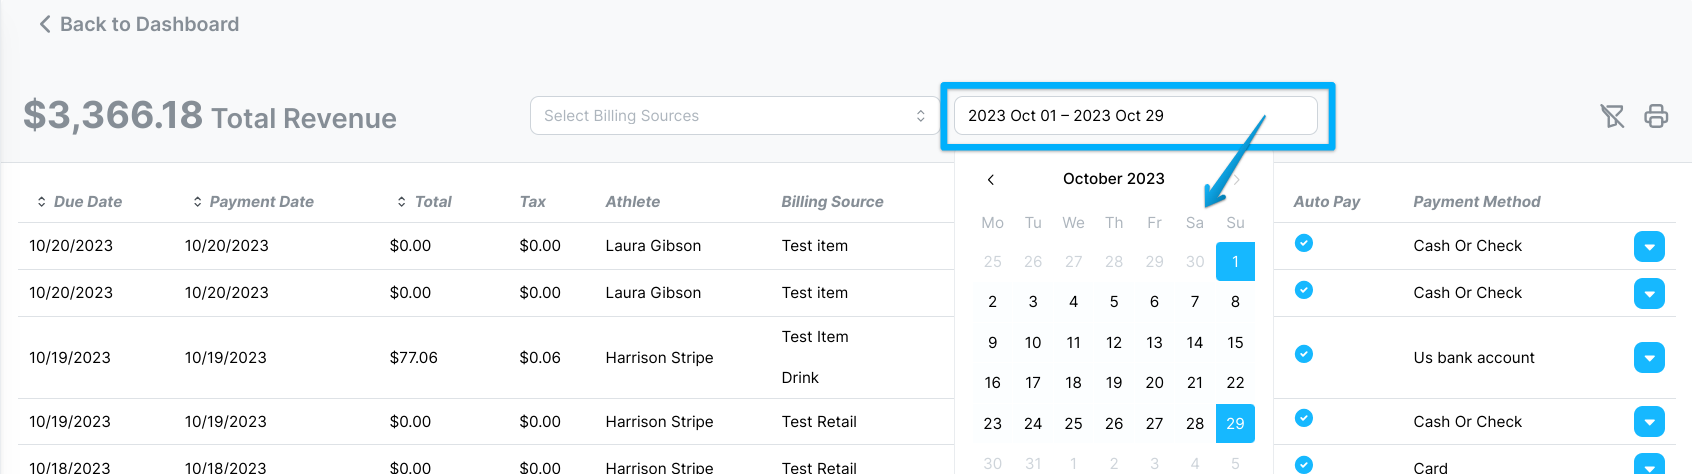Click the Athlete column header
Viewport: 1692px width, 474px height.
point(633,202)
